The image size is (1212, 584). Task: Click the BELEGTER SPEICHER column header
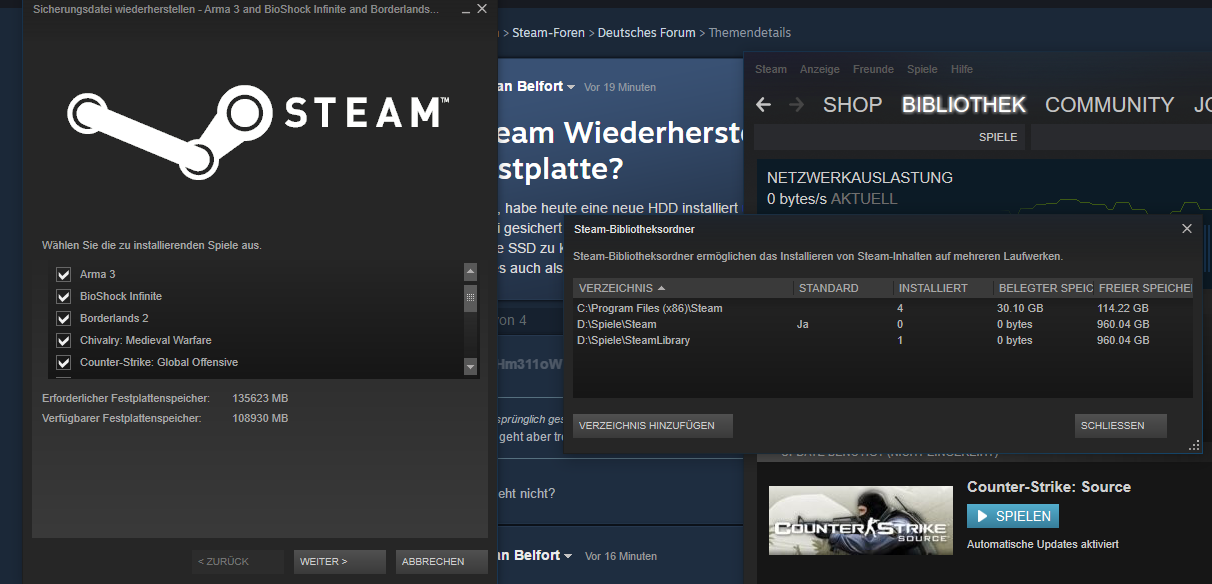click(1042, 288)
